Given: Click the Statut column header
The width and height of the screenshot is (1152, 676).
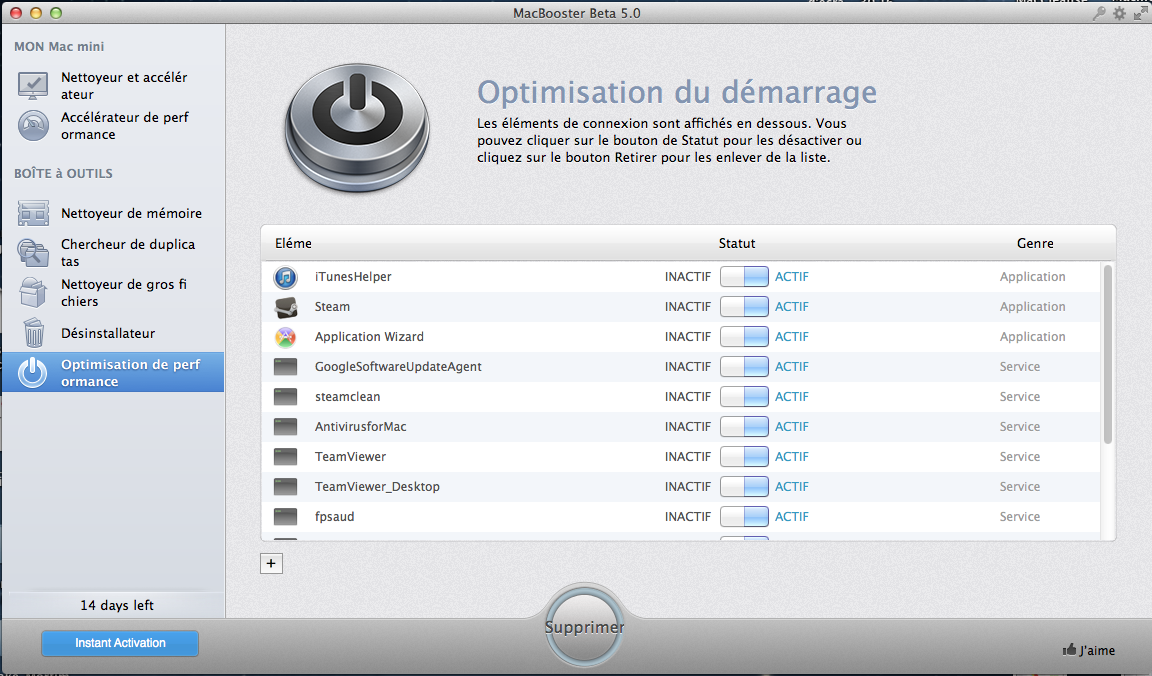Looking at the screenshot, I should point(737,243).
